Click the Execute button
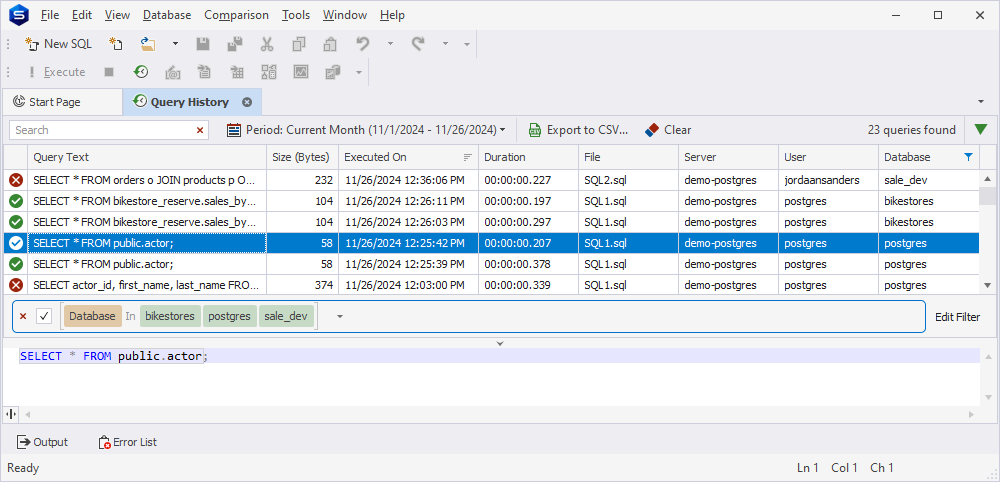1000x482 pixels. click(x=57, y=72)
